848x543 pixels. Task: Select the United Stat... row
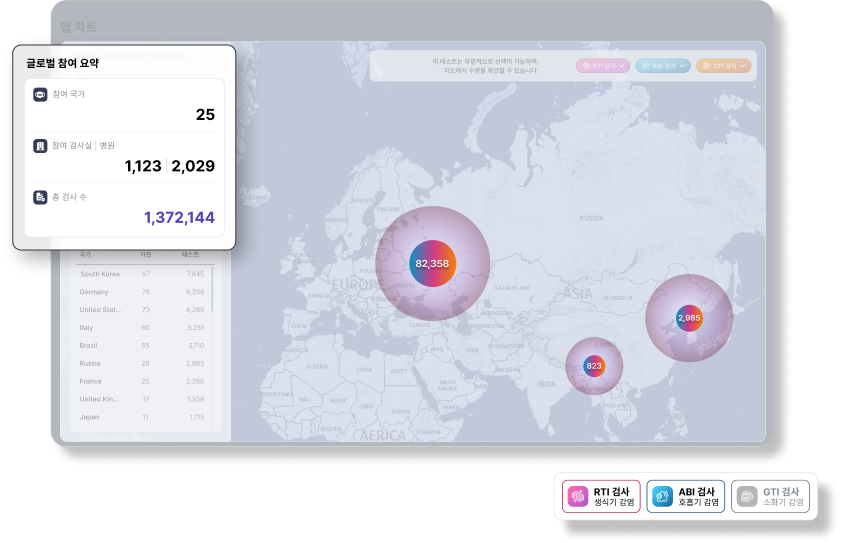(142, 310)
